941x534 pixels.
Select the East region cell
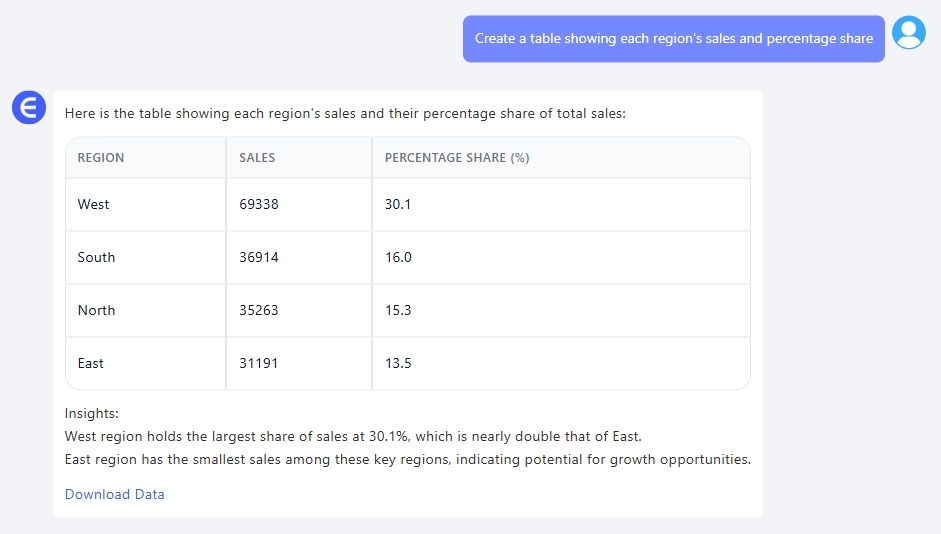pyautogui.click(x=90, y=363)
